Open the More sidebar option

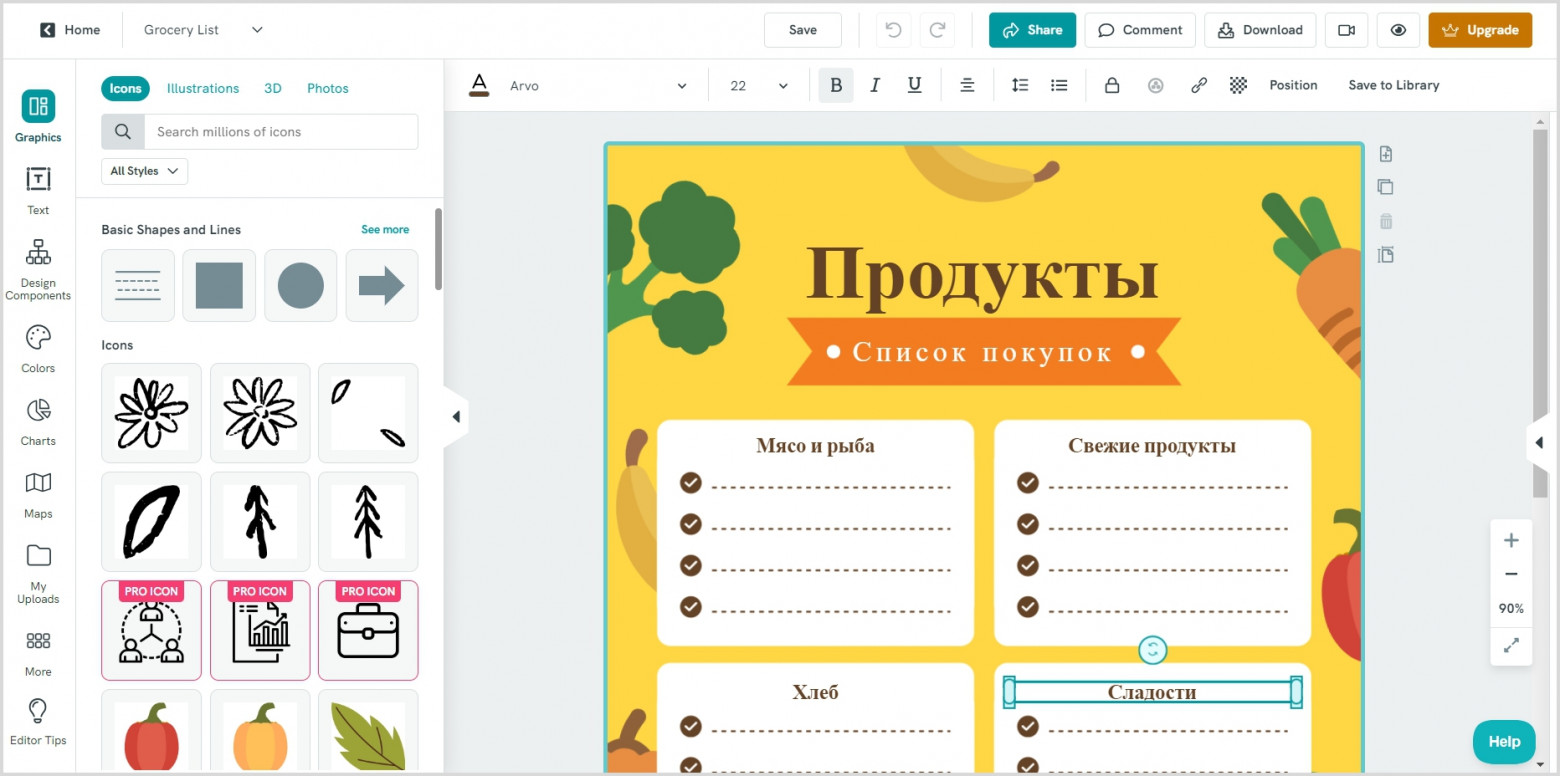[38, 654]
